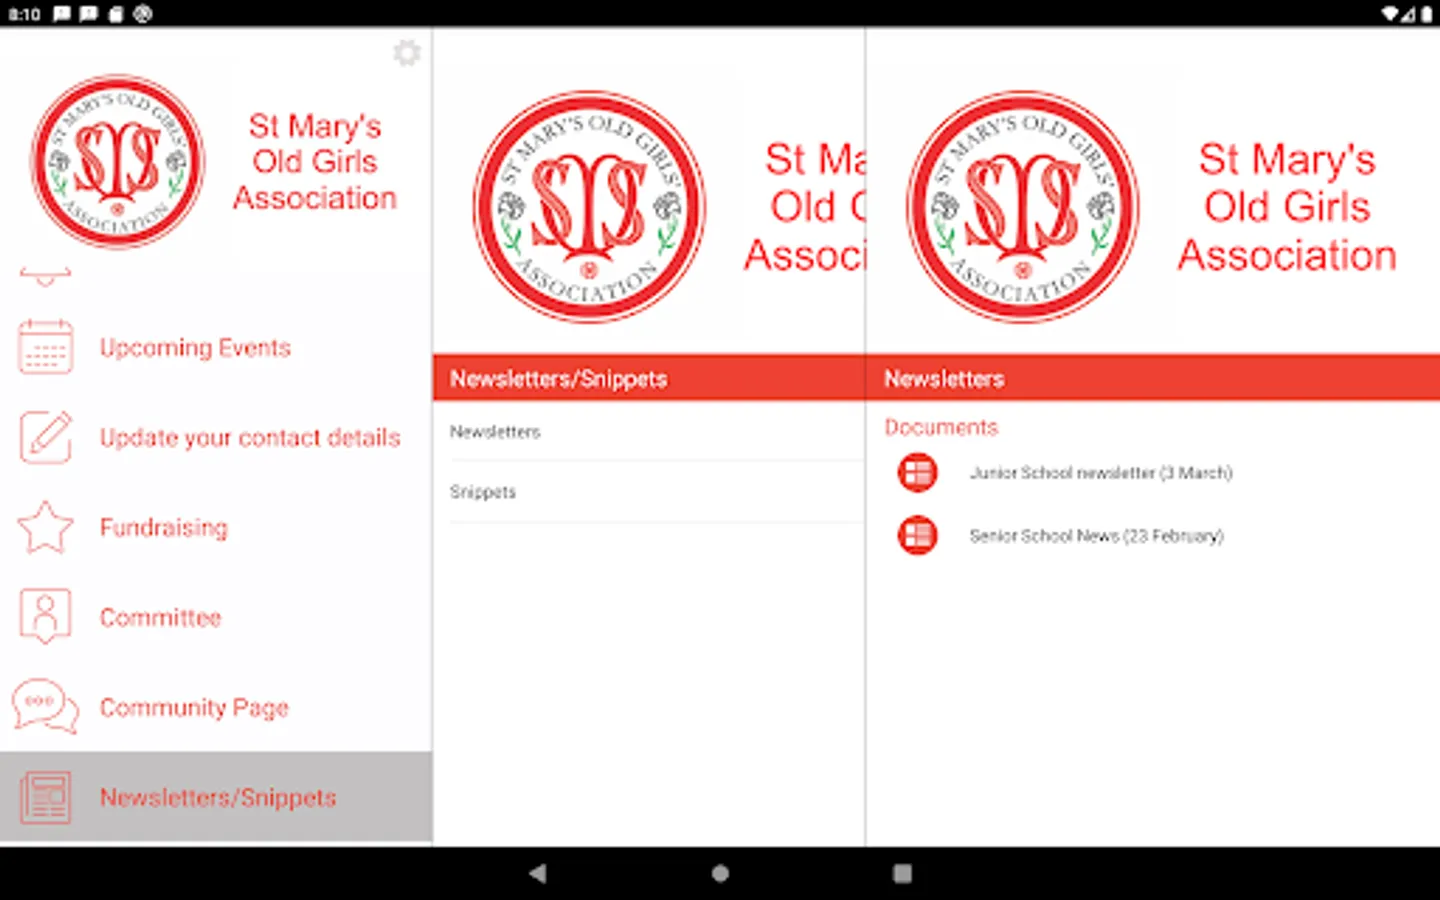Click the status bar Wi-Fi icon
Viewport: 1440px width, 900px height.
[x=1390, y=14]
